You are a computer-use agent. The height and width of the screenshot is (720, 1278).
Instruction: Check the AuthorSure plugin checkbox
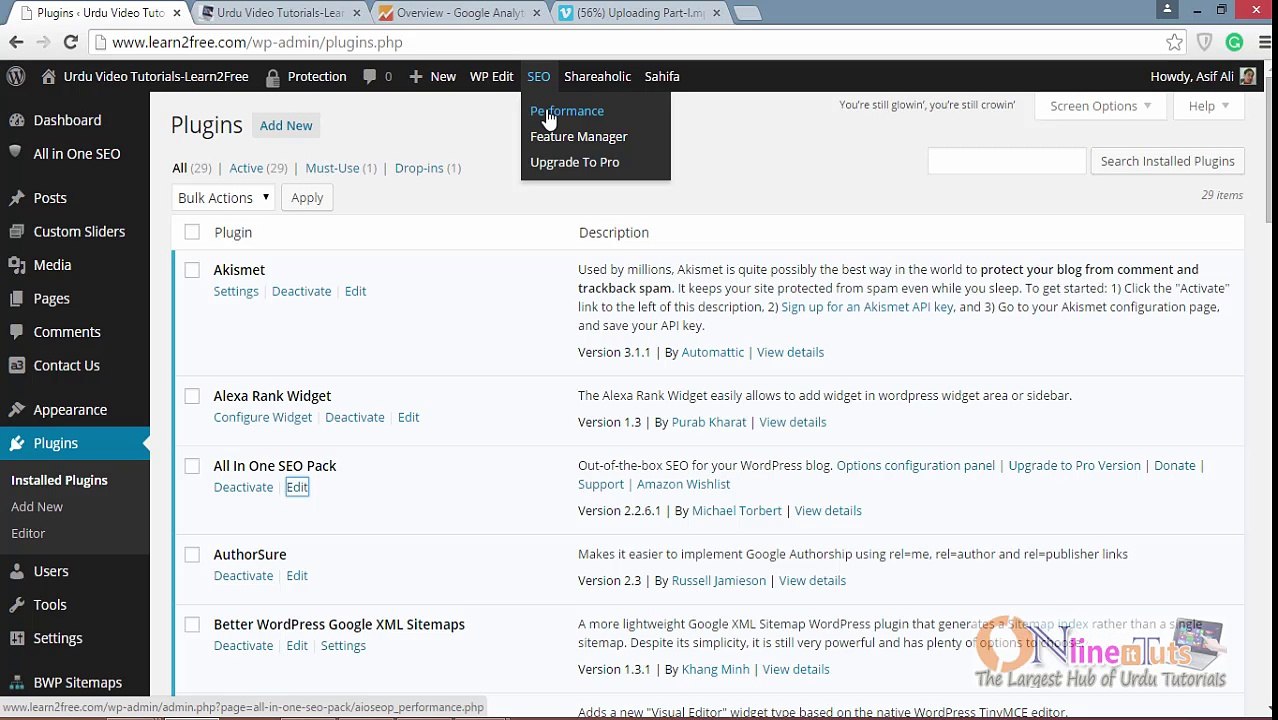point(192,554)
